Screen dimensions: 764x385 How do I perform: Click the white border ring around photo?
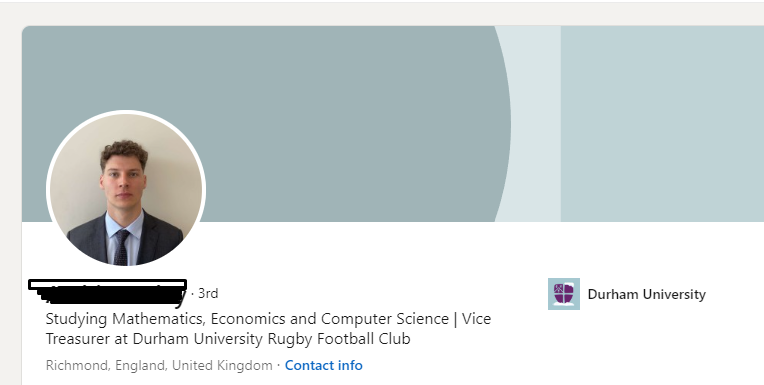click(126, 113)
